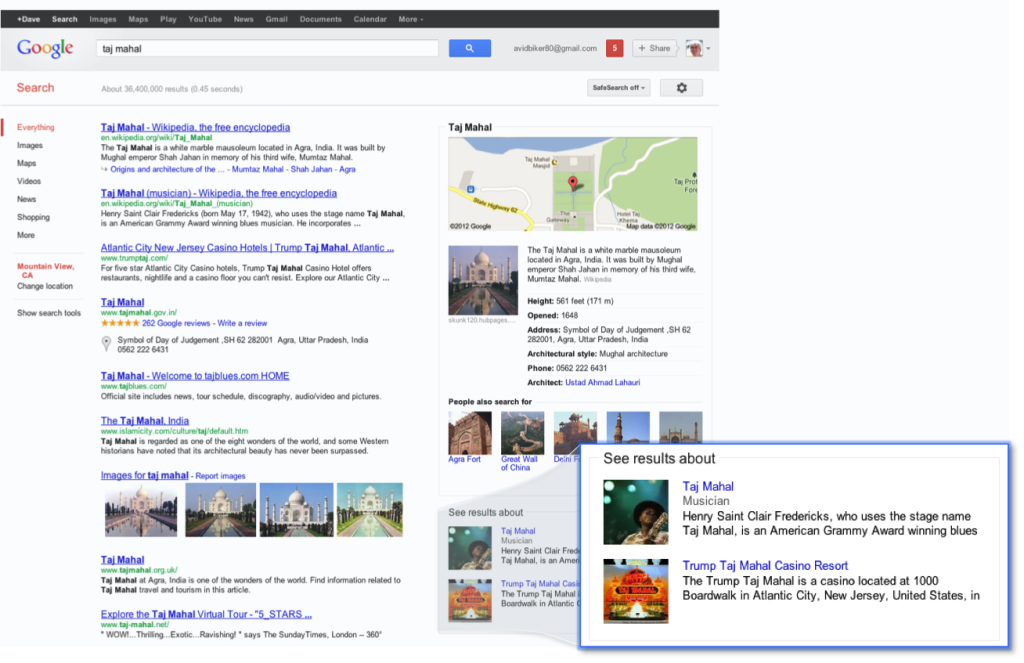1024x663 pixels.
Task: Click Report images link
Action: pyautogui.click(x=221, y=476)
